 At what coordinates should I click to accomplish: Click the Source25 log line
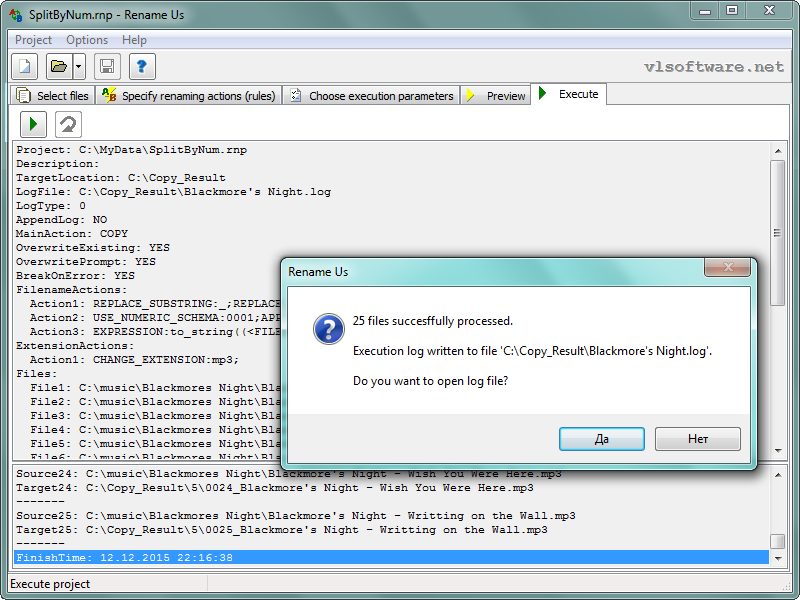point(296,516)
